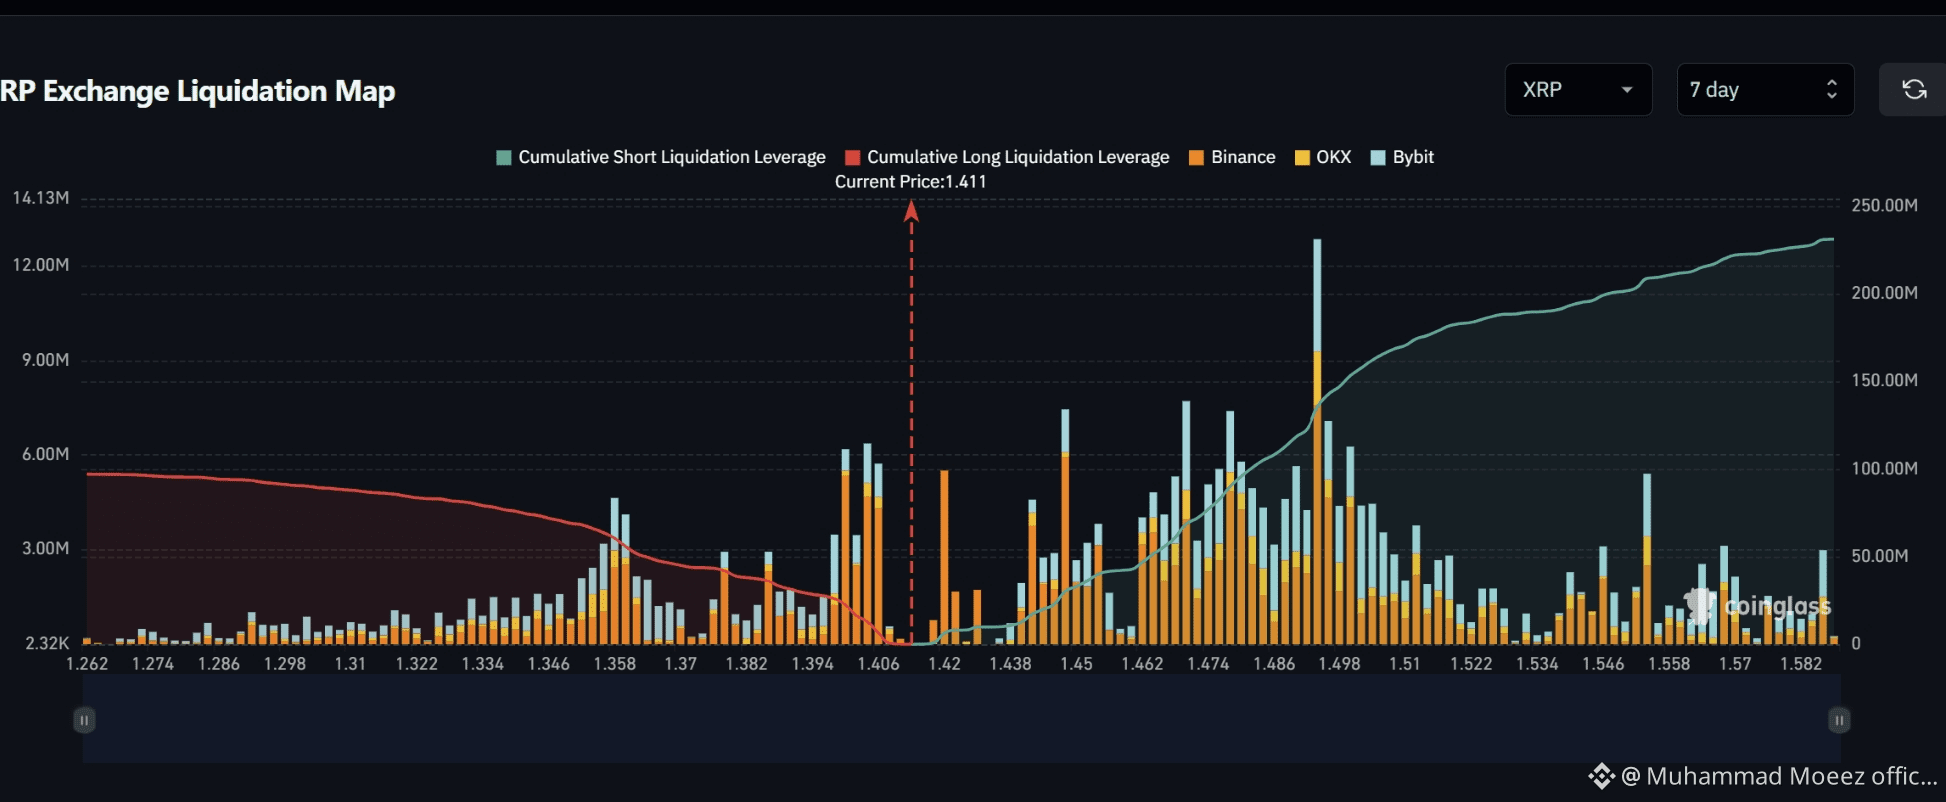Click the 1.334 price axis label
The width and height of the screenshot is (1946, 802).
[483, 664]
